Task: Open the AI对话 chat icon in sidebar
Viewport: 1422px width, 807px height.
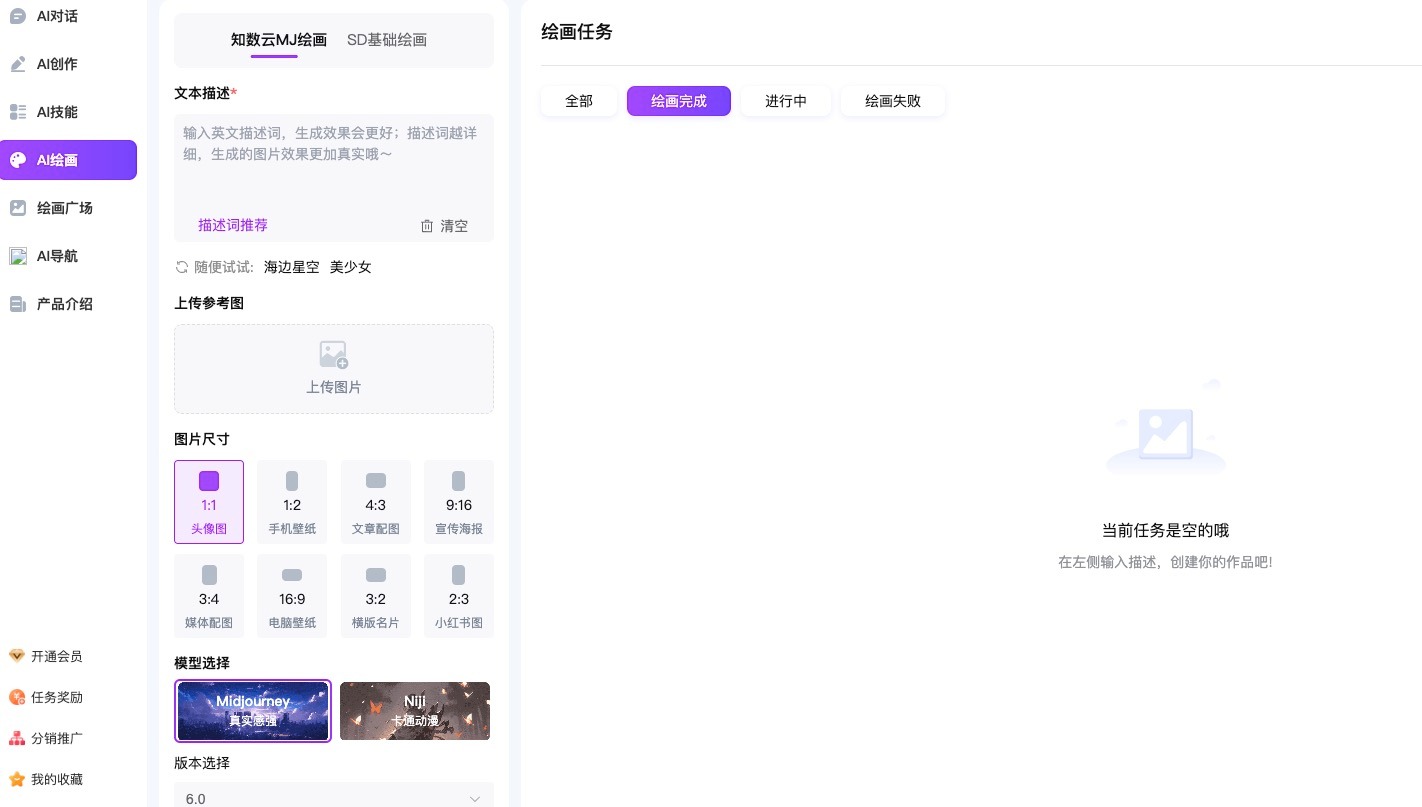Action: (18, 16)
